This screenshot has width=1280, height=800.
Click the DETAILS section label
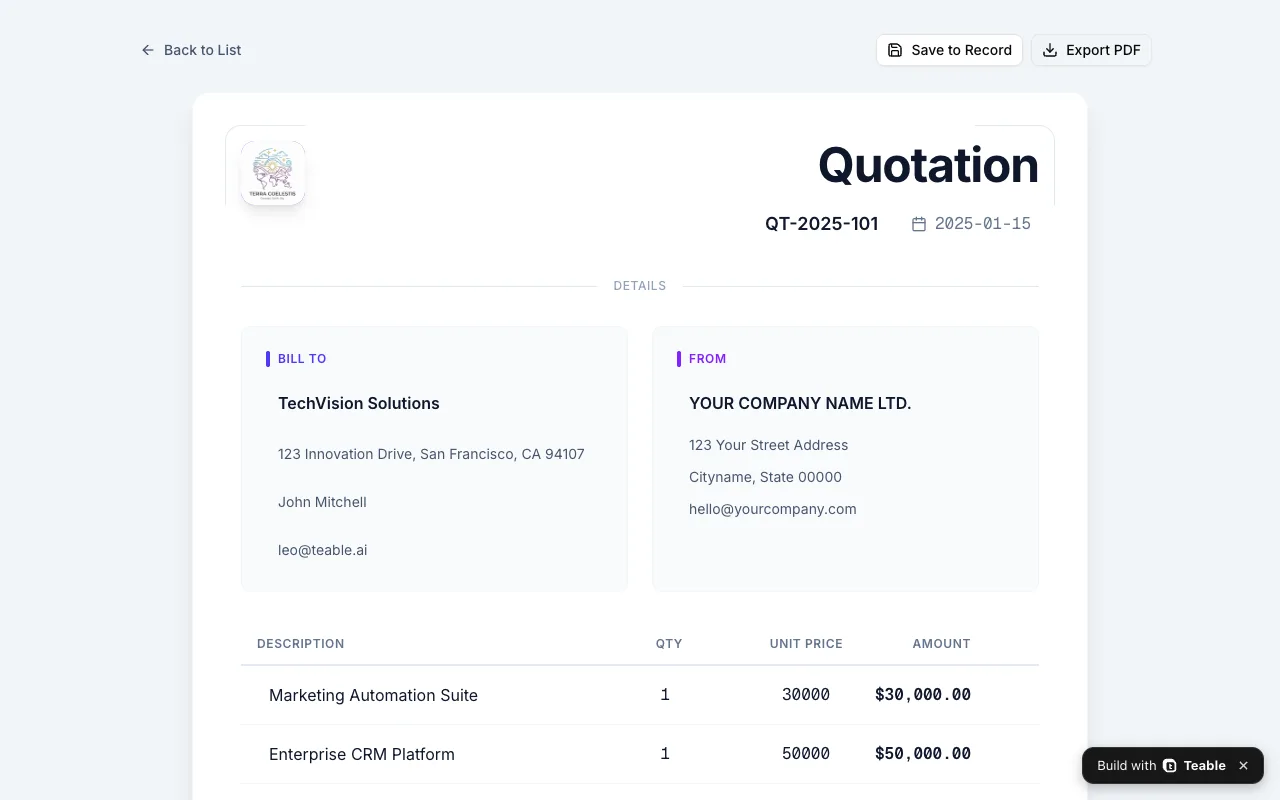click(x=640, y=286)
